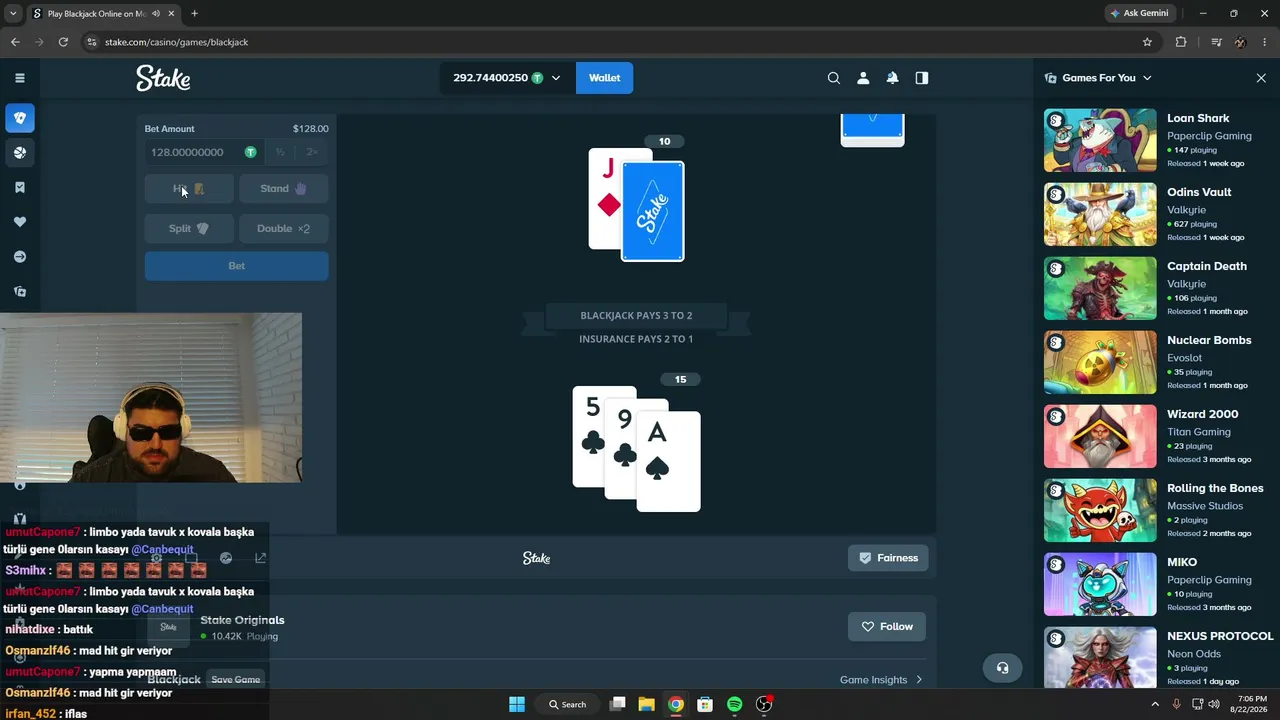Open the Fairness button

coord(888,558)
